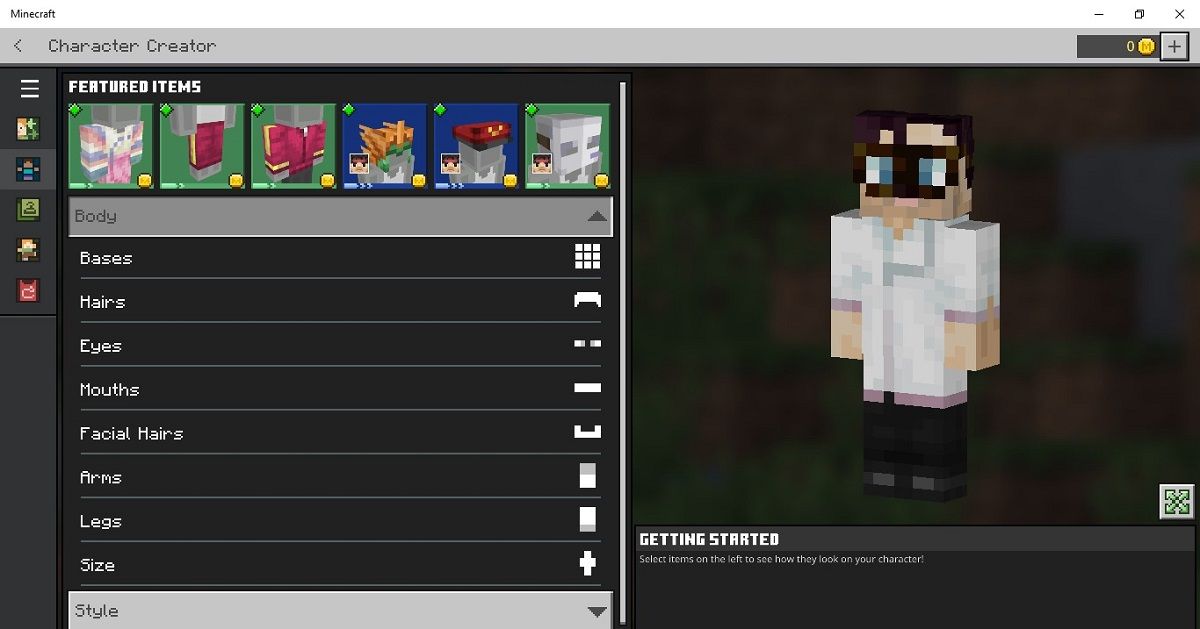1200x629 pixels.
Task: Click the Minecraft window title text
Action: pos(33,14)
